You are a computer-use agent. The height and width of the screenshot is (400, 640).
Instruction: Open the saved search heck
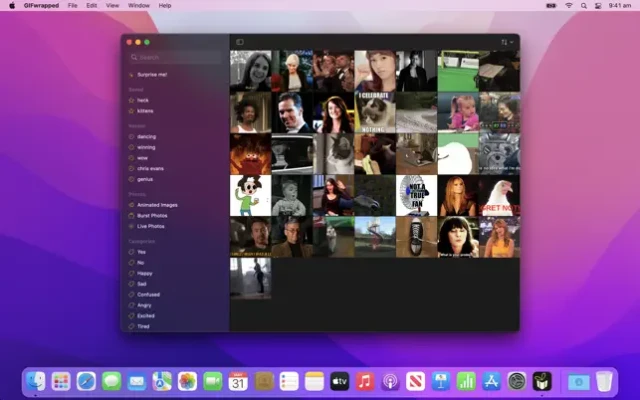coord(142,100)
